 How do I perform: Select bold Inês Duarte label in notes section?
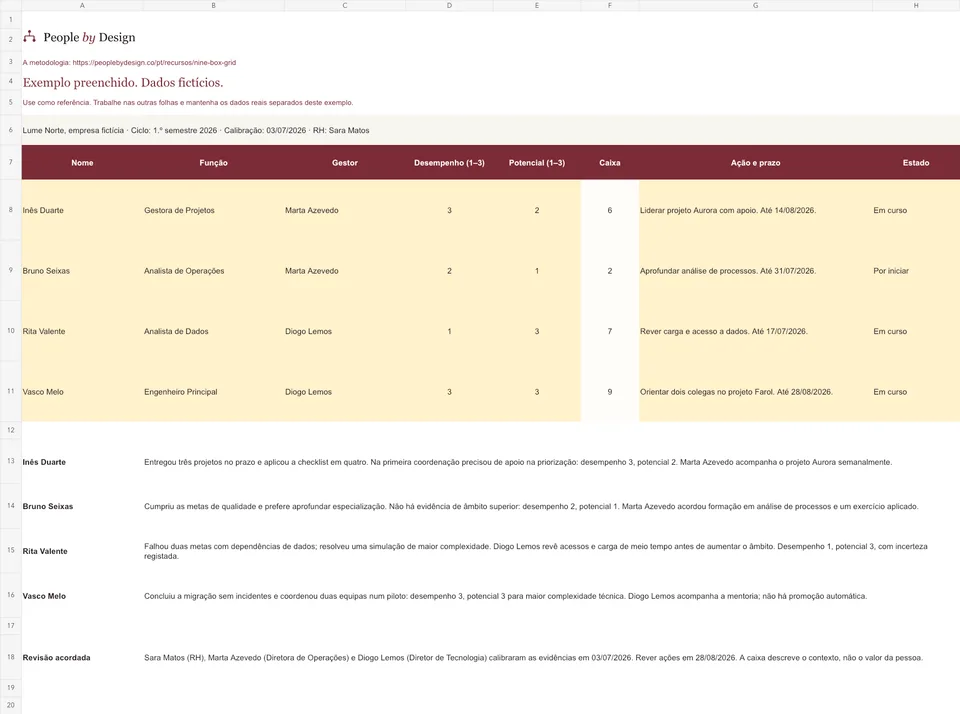[x=44, y=462]
